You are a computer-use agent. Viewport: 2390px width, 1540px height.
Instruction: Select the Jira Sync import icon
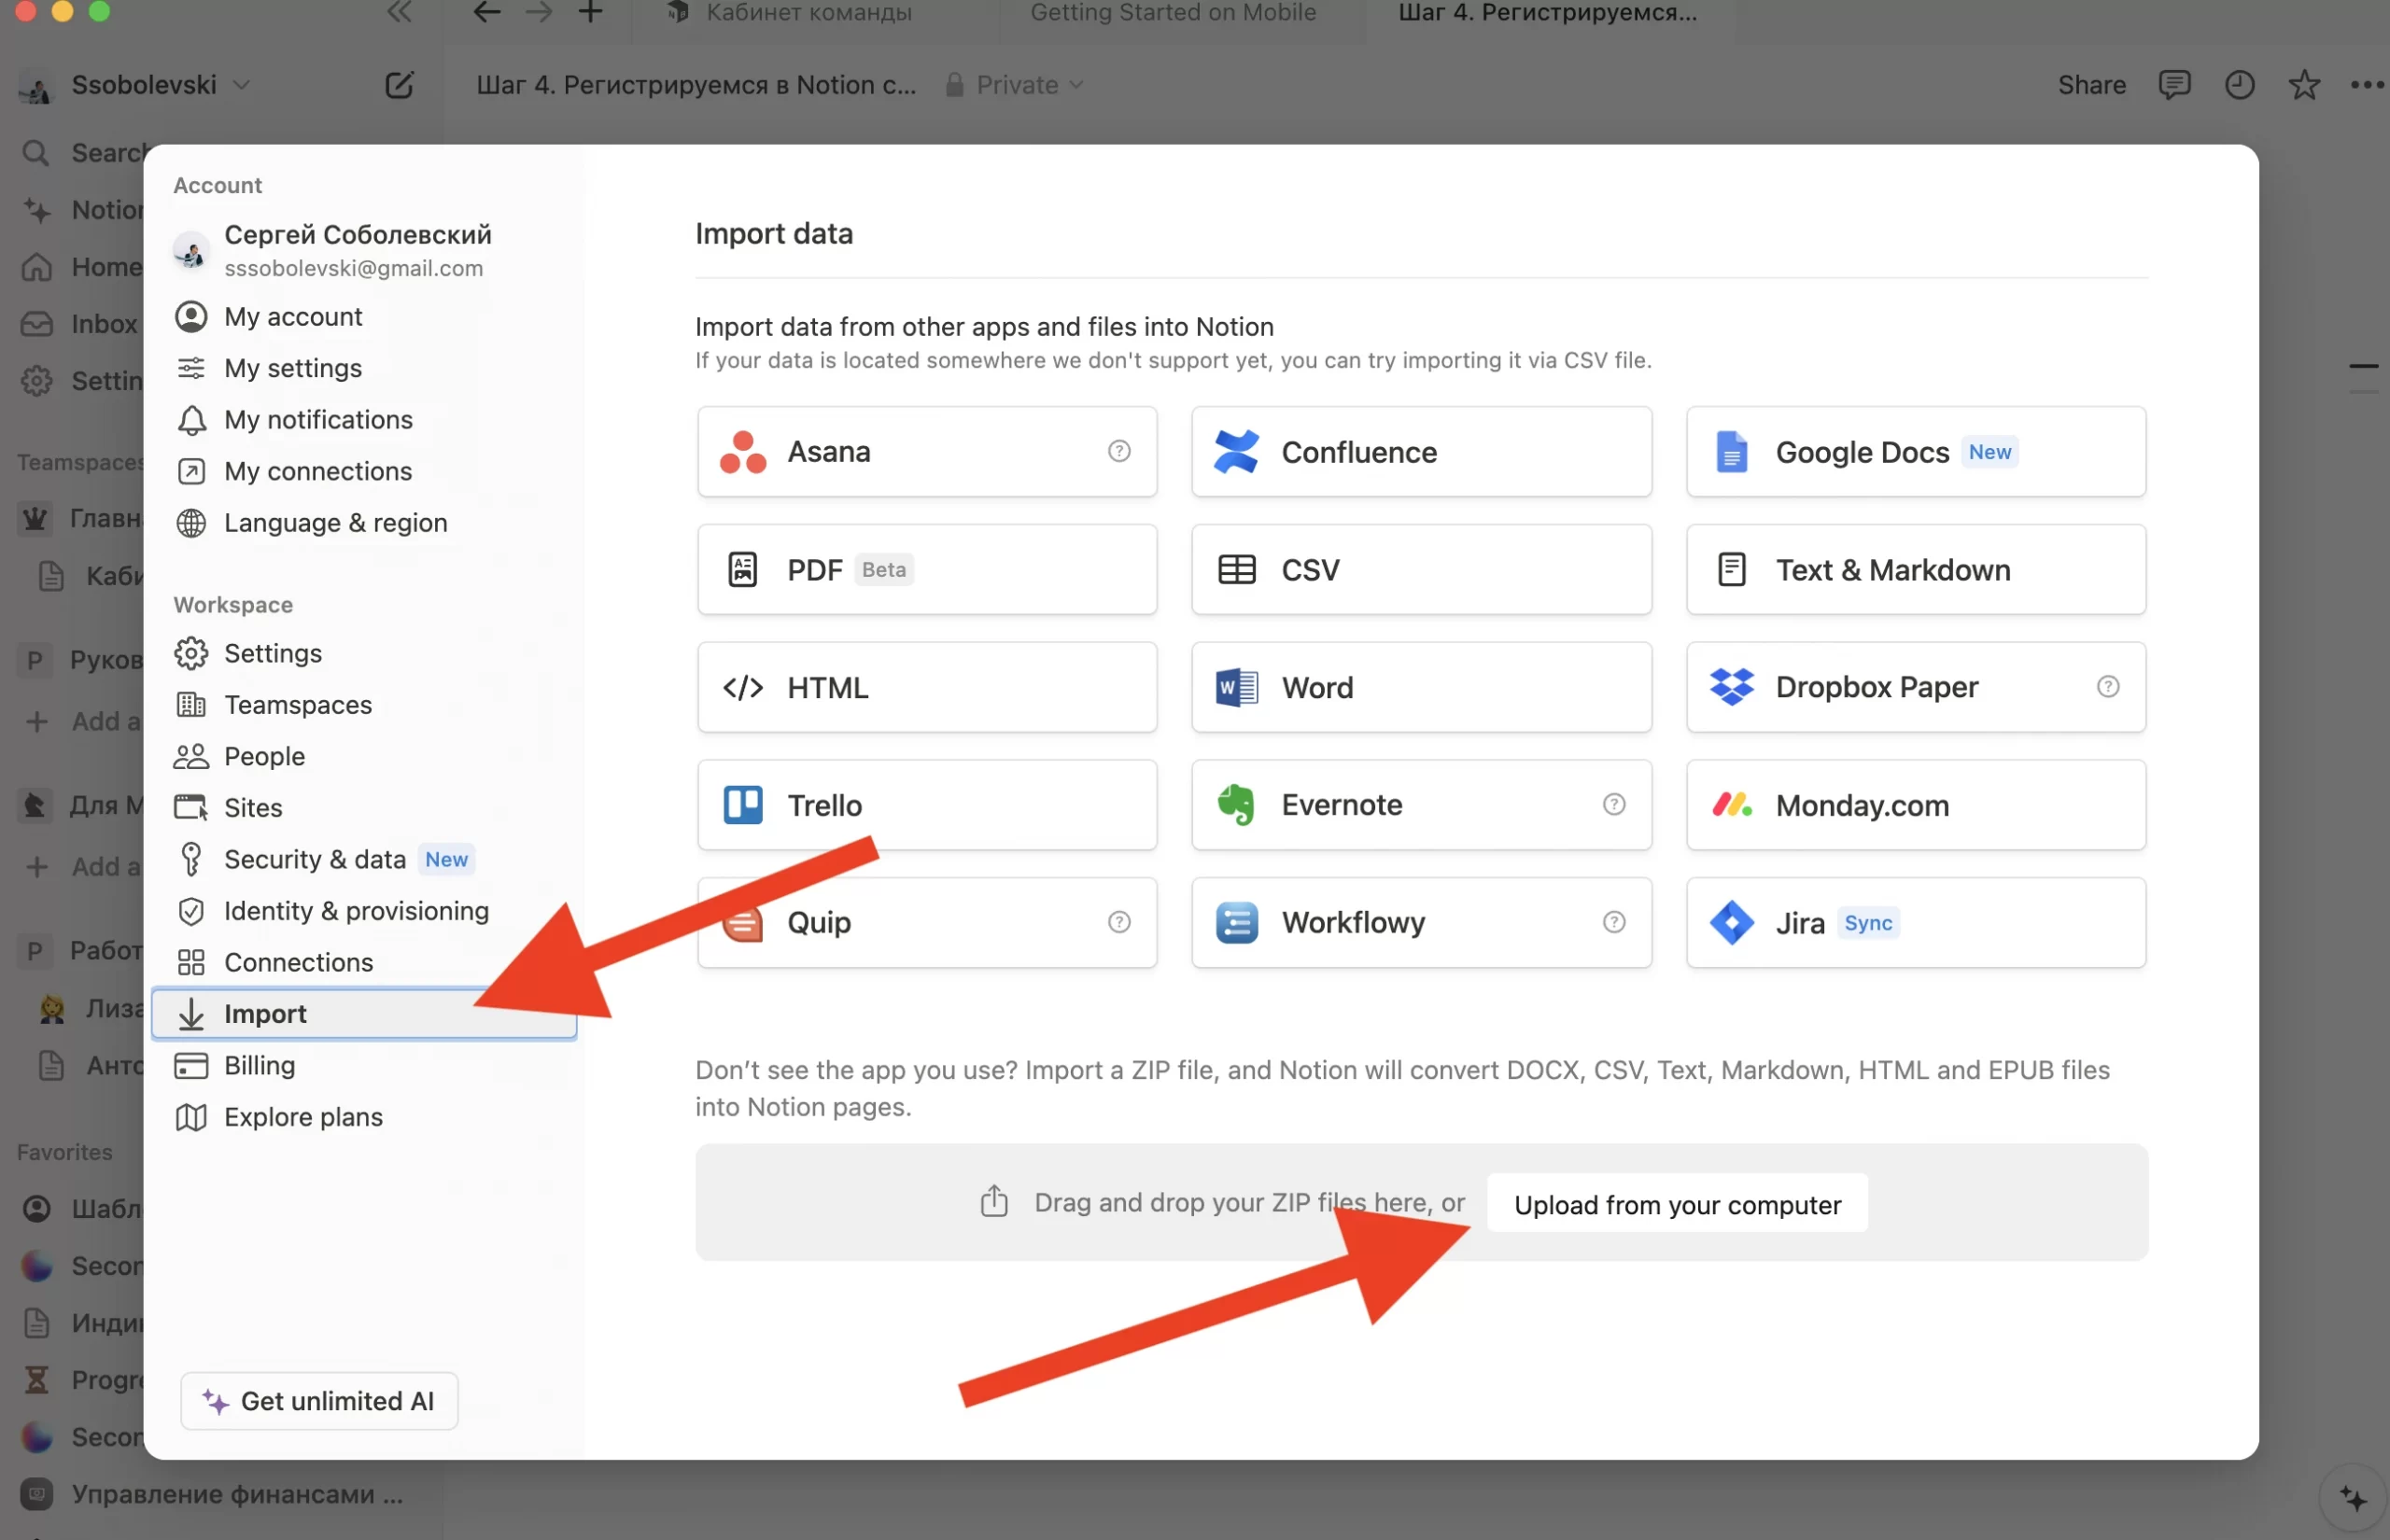1730,921
